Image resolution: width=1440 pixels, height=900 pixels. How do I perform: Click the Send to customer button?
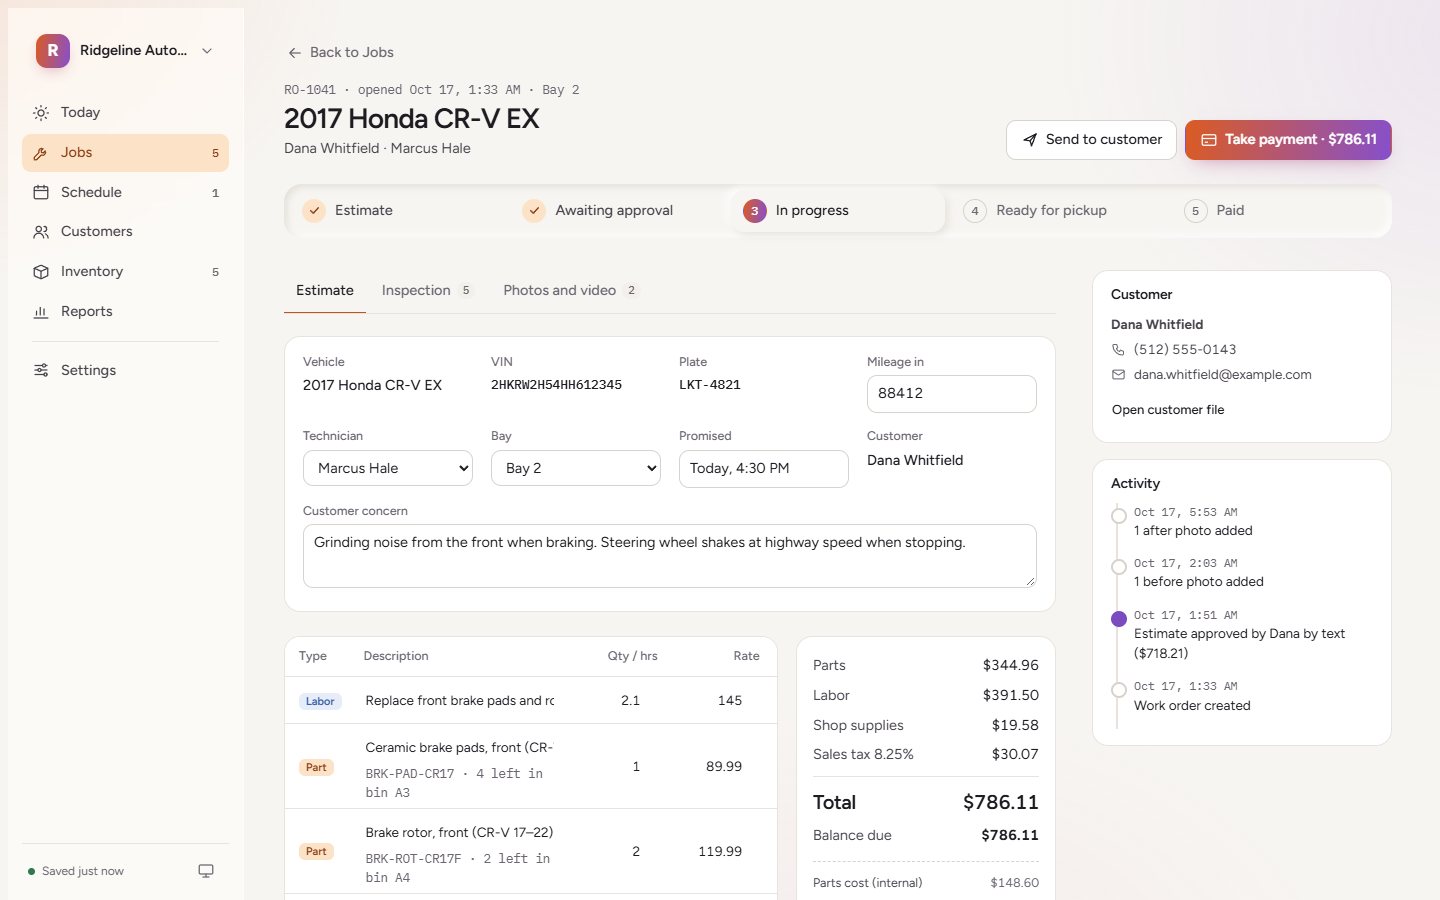click(x=1091, y=140)
